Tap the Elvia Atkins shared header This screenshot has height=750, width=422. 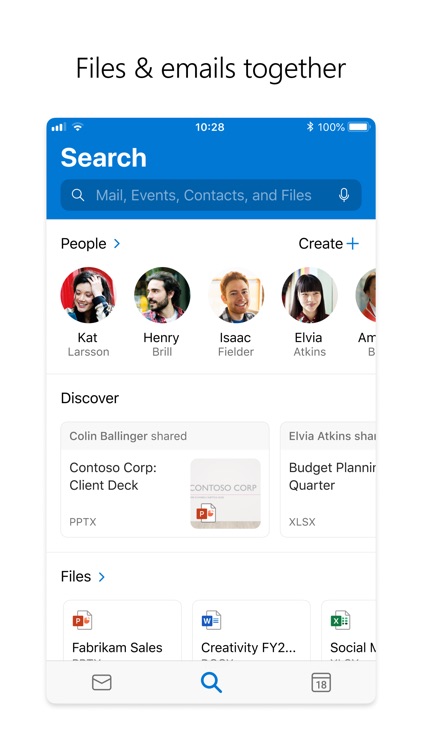(x=328, y=436)
